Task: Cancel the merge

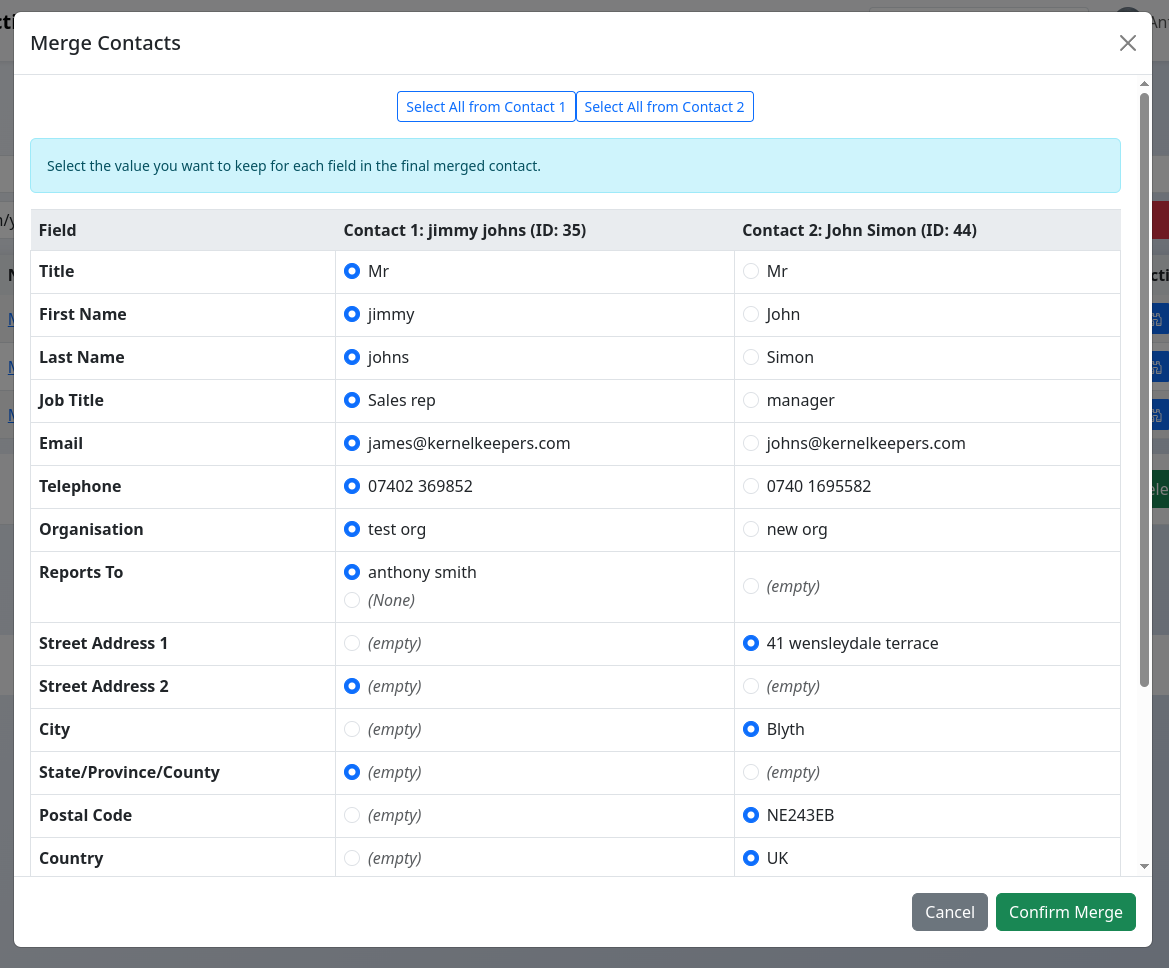Action: click(949, 912)
